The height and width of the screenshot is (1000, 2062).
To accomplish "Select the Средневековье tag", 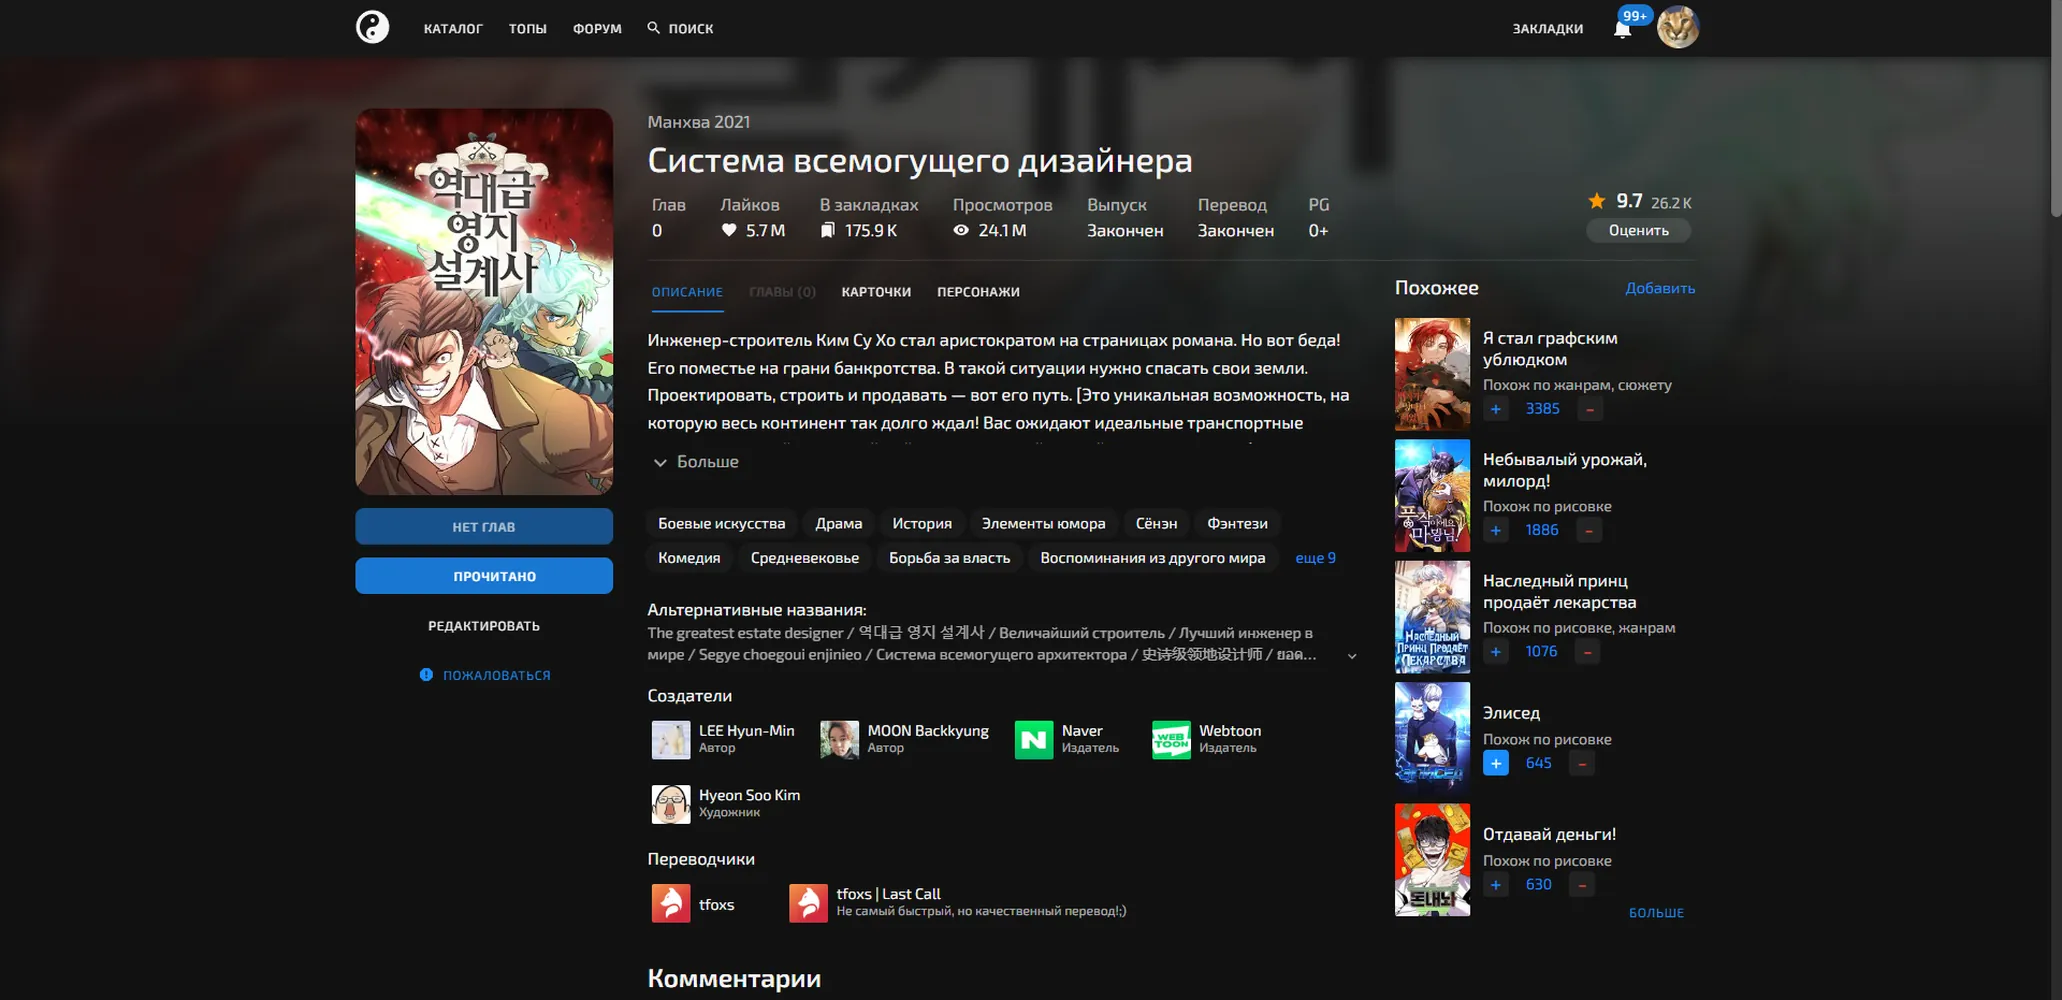I will [x=804, y=558].
